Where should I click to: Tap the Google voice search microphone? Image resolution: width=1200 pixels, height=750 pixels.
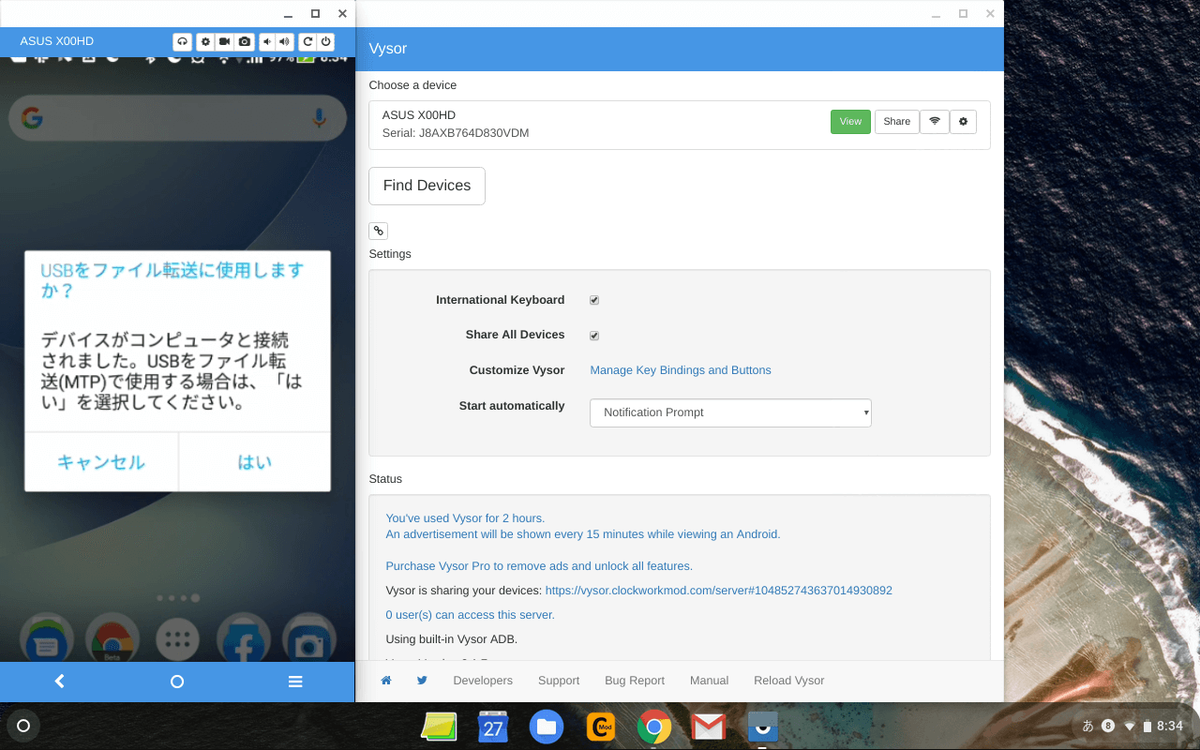pyautogui.click(x=319, y=118)
